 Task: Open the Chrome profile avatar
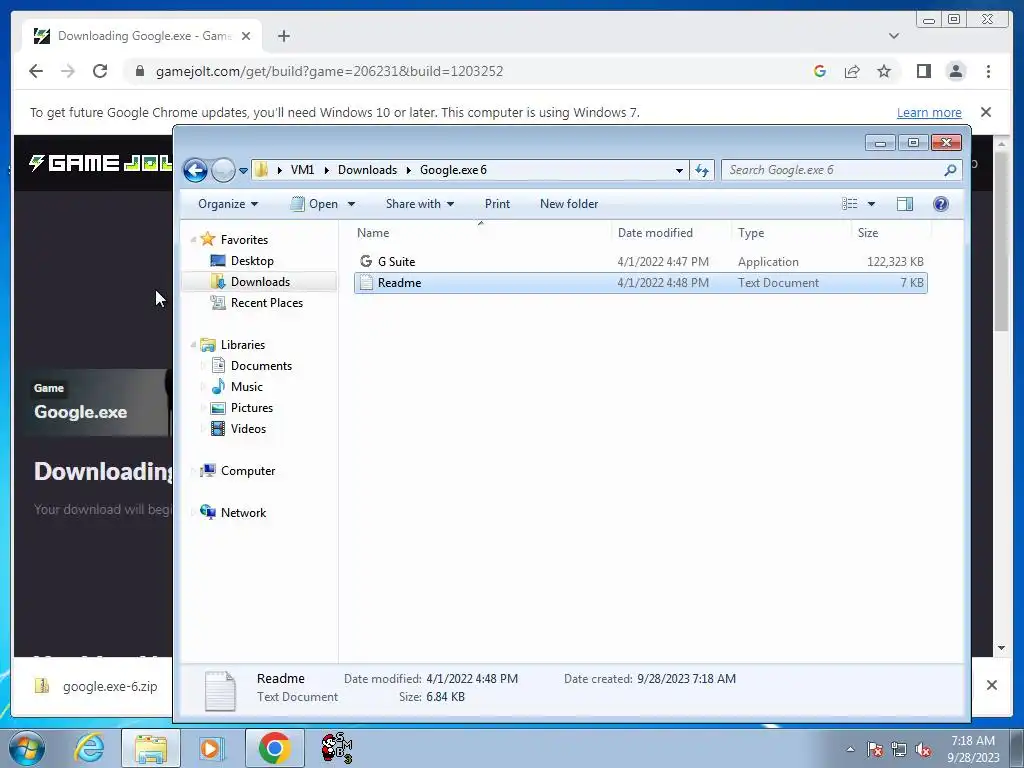[956, 71]
